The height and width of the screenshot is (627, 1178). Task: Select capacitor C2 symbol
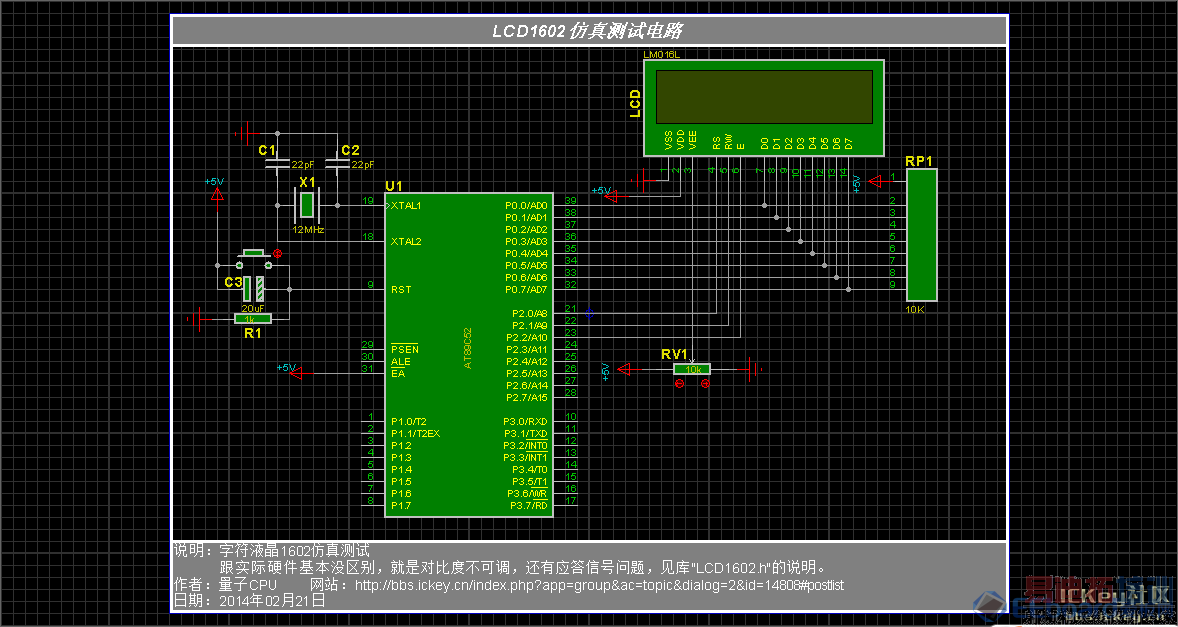(337, 163)
